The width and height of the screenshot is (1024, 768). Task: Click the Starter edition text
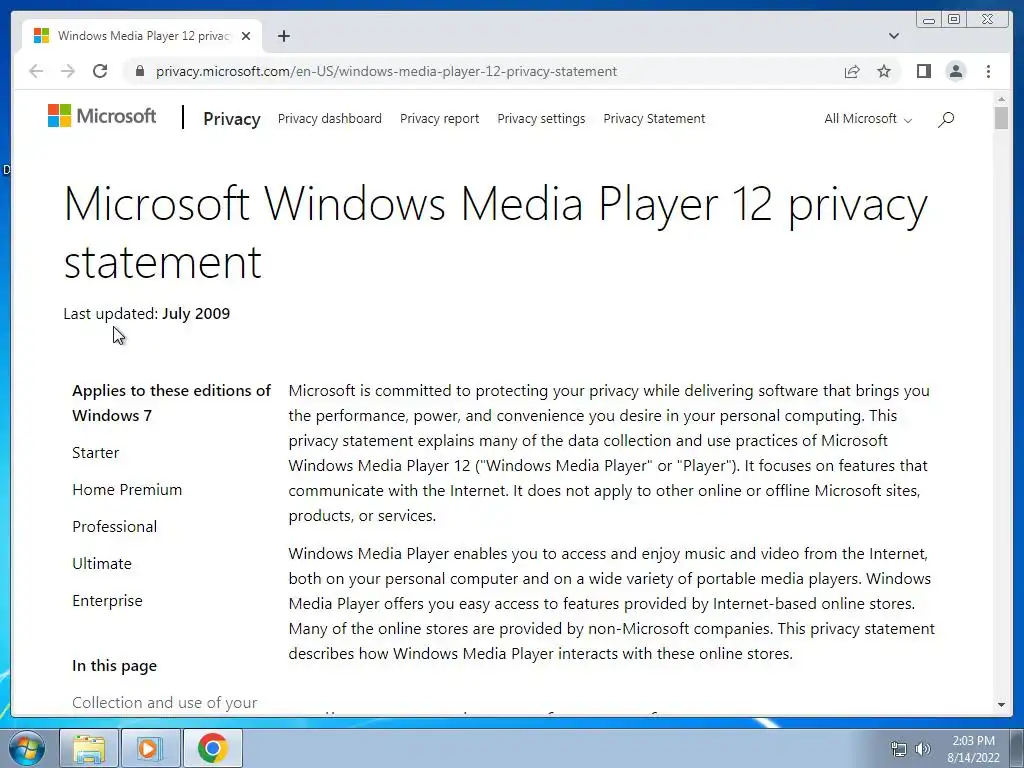point(95,453)
